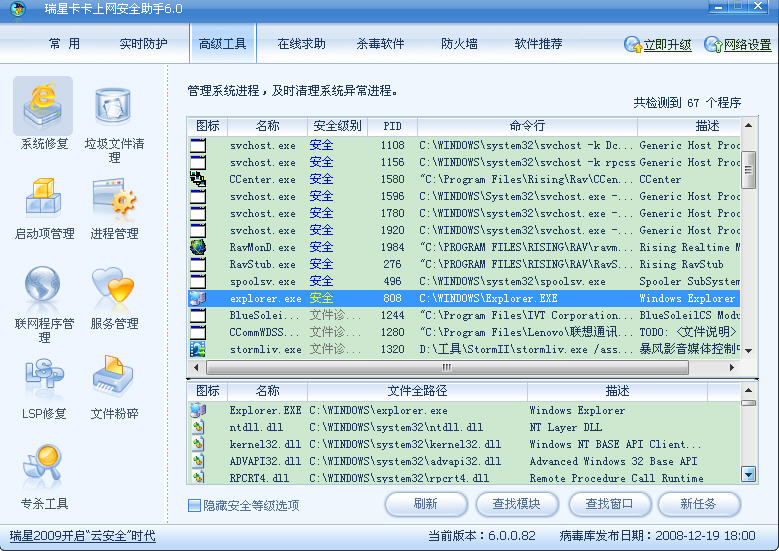
Task: Open the 瑞星2009开启"云安全"时代 link
Action: tap(82, 536)
